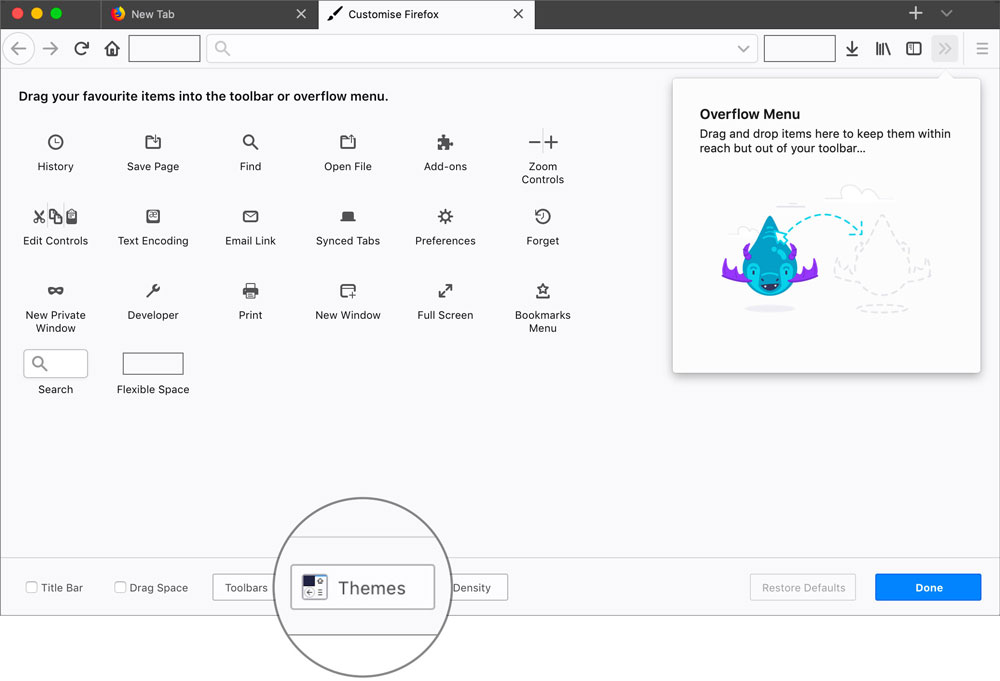
Task: Click the Done button
Action: 928,587
